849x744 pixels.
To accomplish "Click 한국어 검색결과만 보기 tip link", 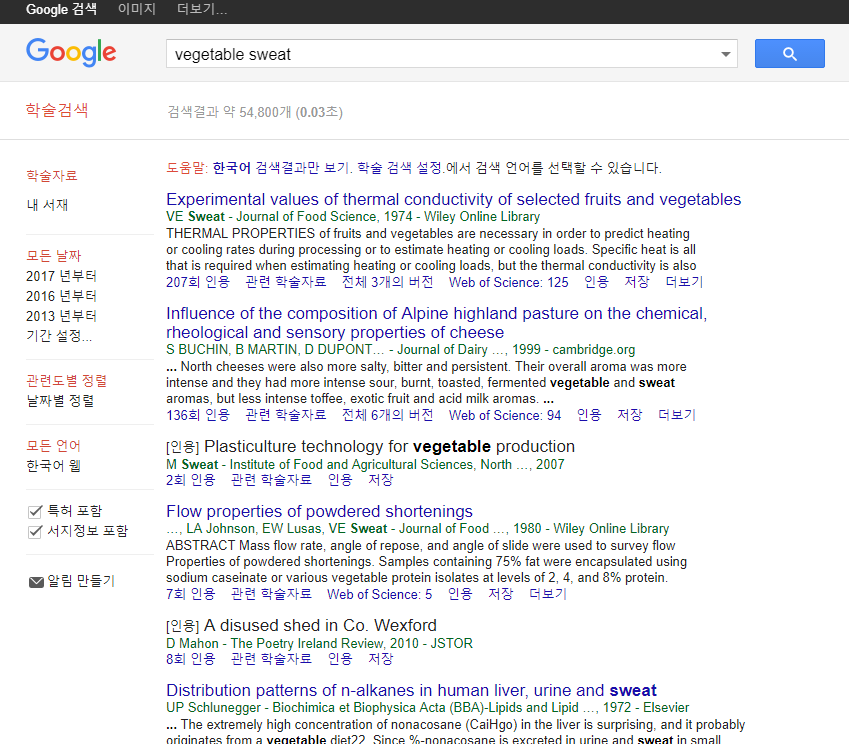I will click(280, 168).
